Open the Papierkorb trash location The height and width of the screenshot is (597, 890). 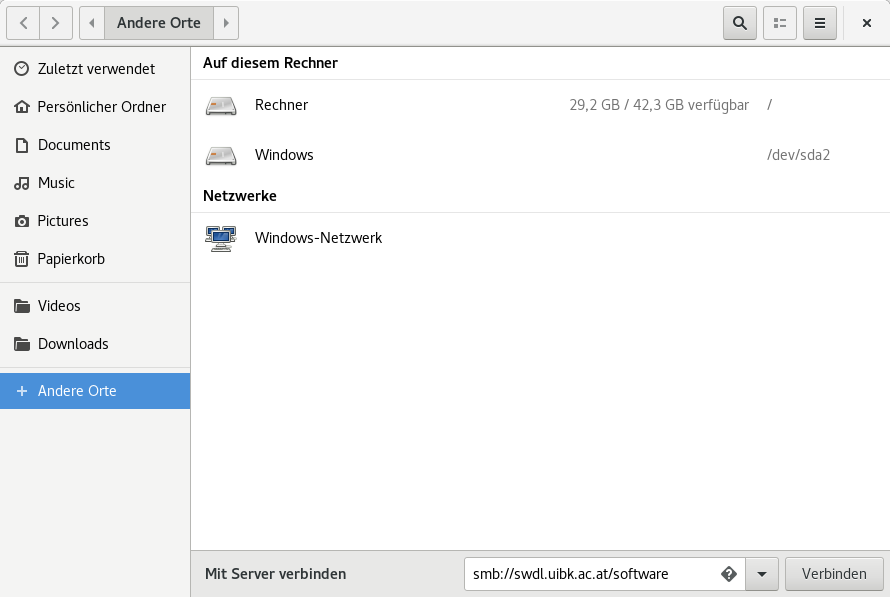coord(71,259)
